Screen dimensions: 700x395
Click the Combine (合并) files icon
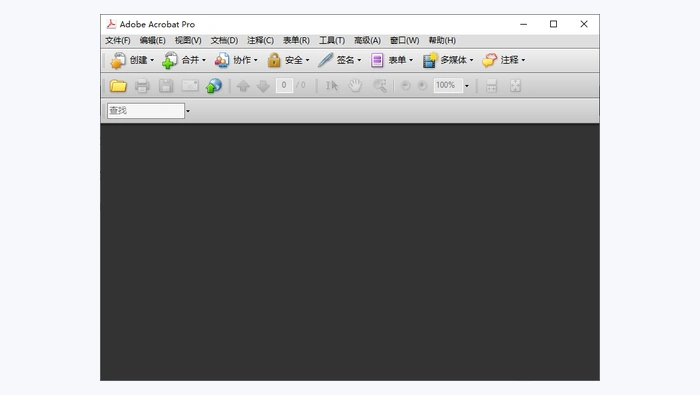[x=170, y=60]
